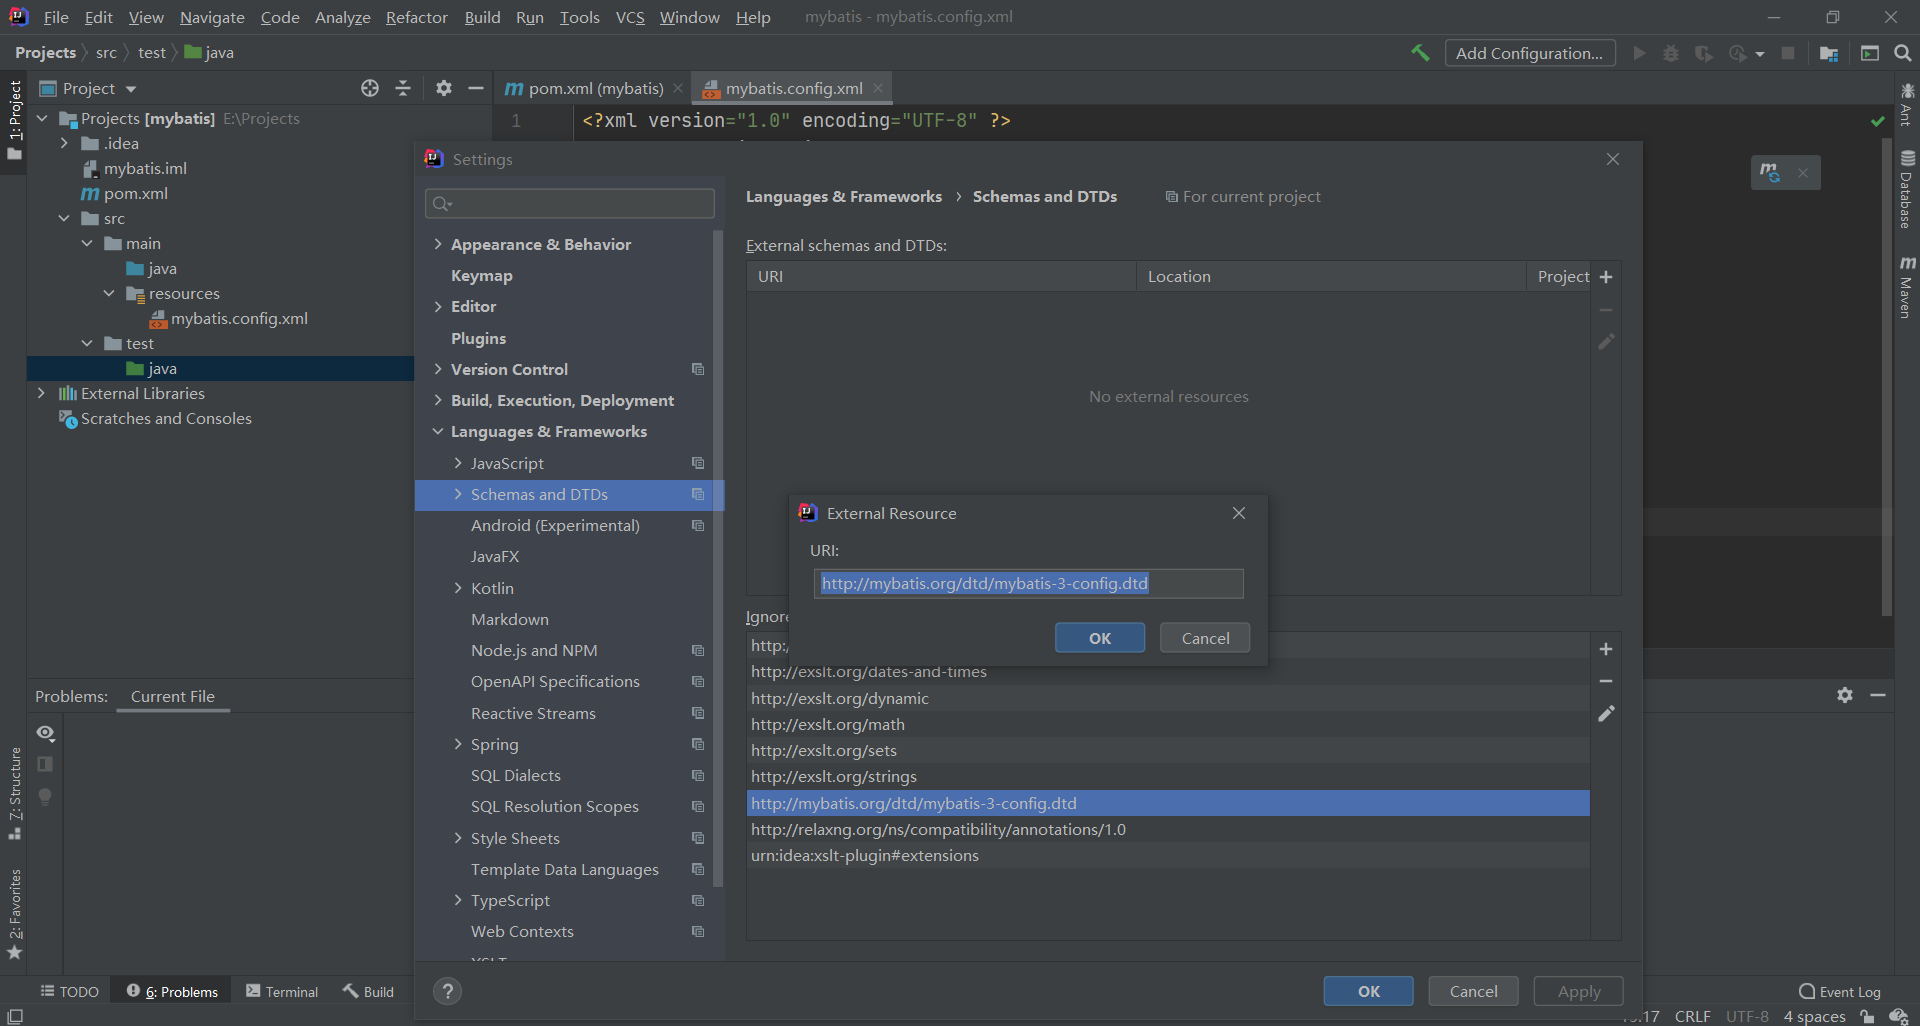Click settings tree vertical scrollbar
The width and height of the screenshot is (1920, 1026).
click(x=717, y=558)
